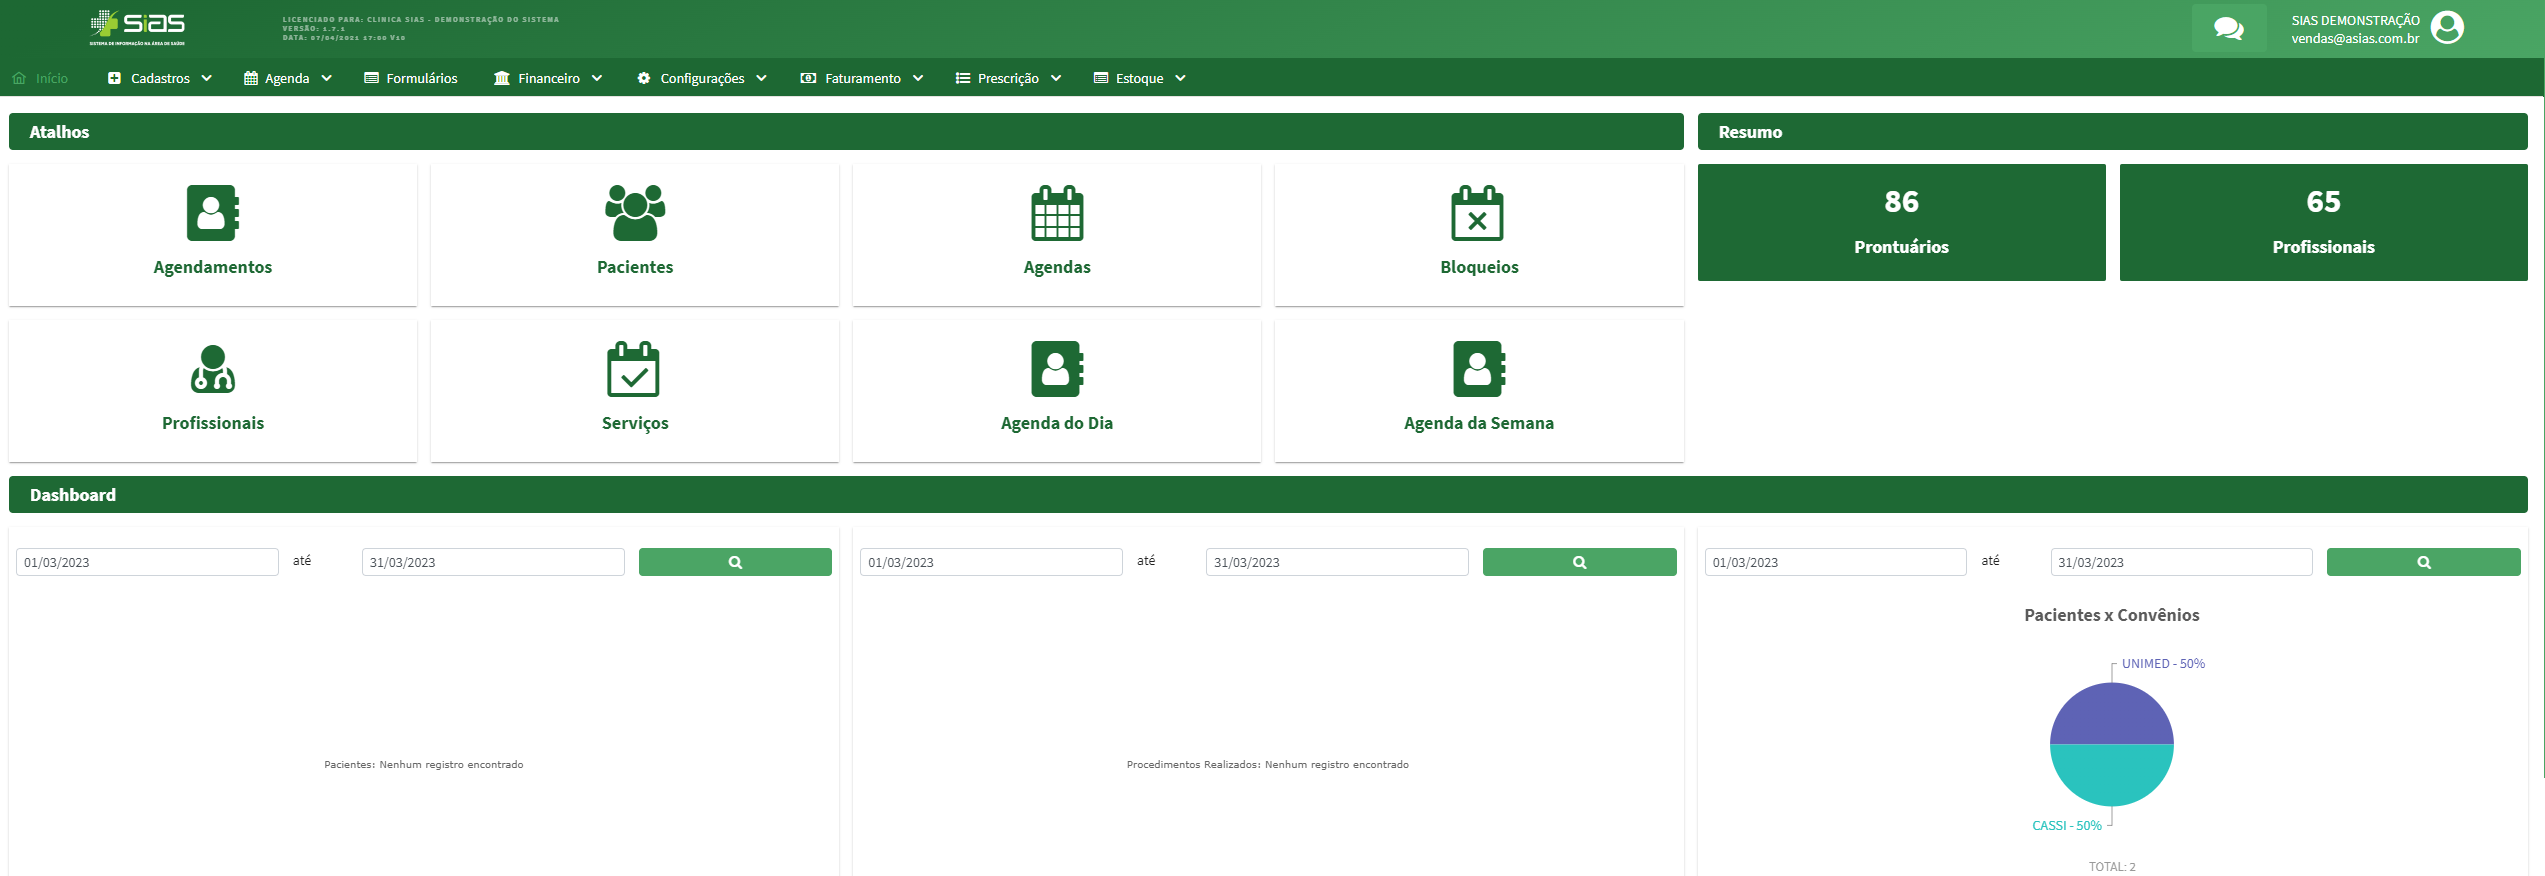
Task: Open the Serviços calendar-check icon
Action: click(x=634, y=369)
